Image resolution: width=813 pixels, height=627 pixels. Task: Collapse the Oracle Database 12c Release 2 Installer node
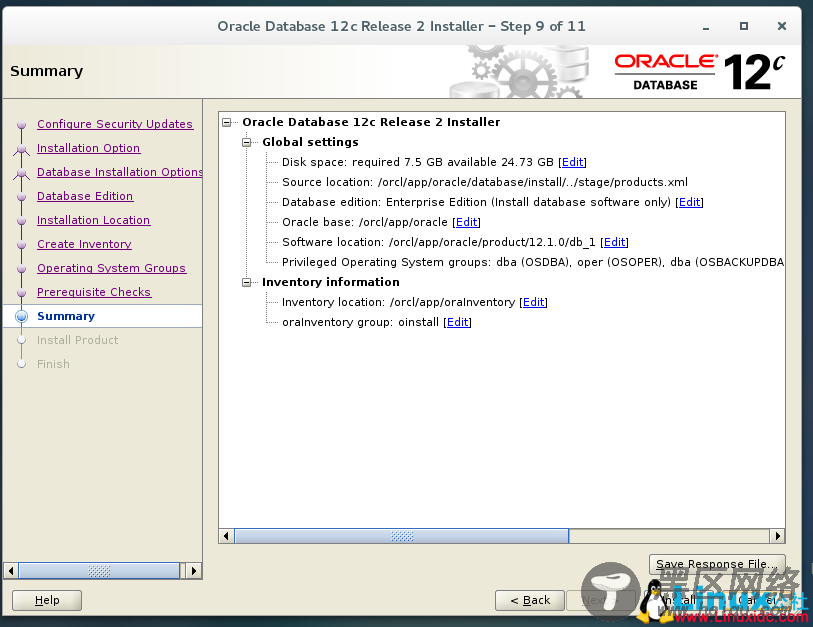pyautogui.click(x=227, y=122)
